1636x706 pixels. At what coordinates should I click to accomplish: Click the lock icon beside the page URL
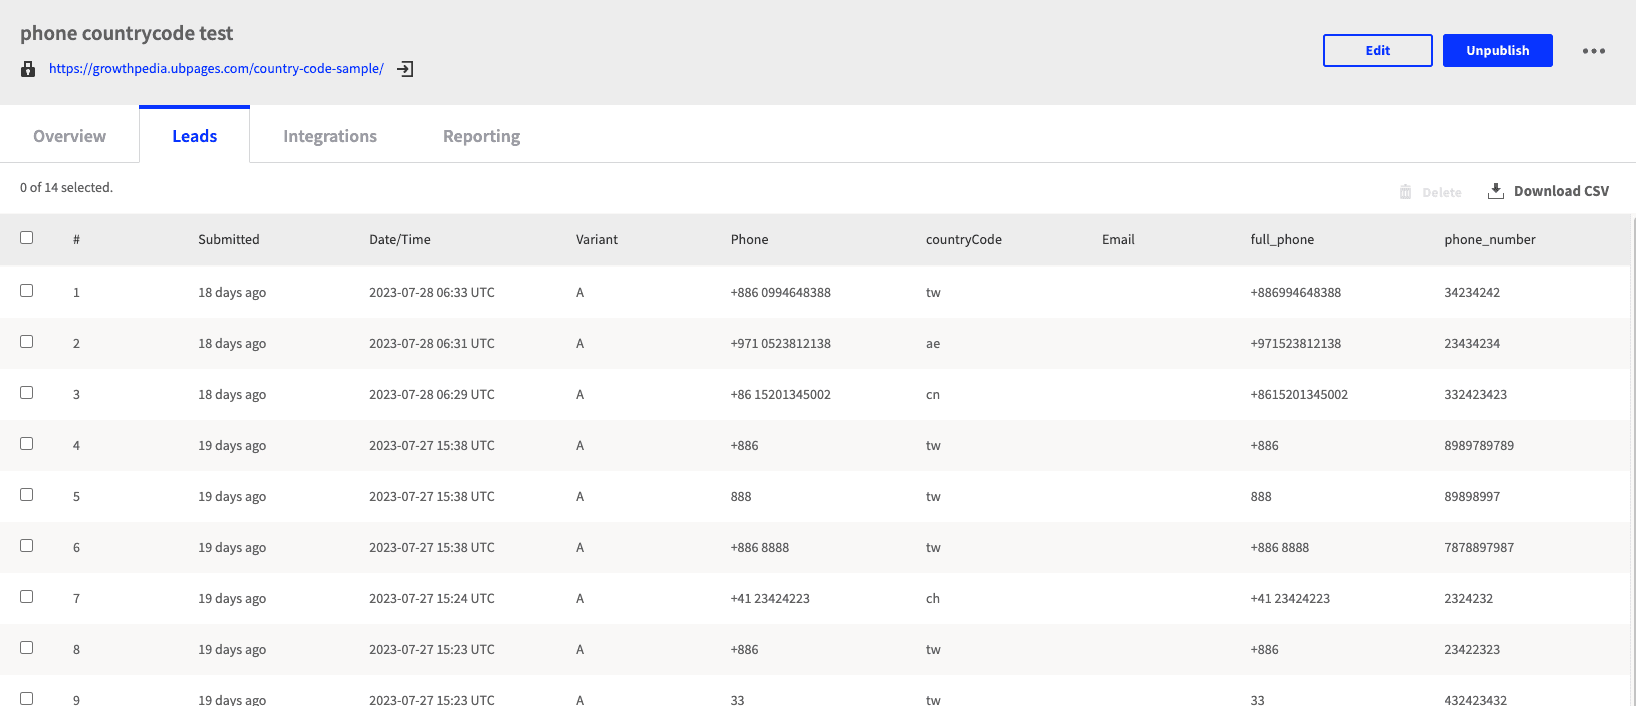pos(28,69)
